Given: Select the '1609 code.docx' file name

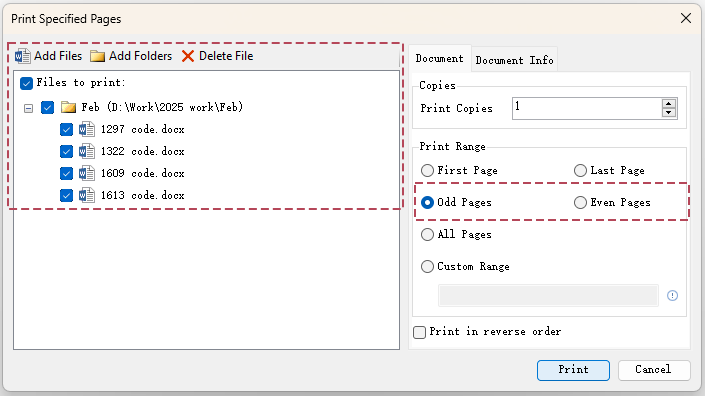Looking at the screenshot, I should click(x=143, y=174).
